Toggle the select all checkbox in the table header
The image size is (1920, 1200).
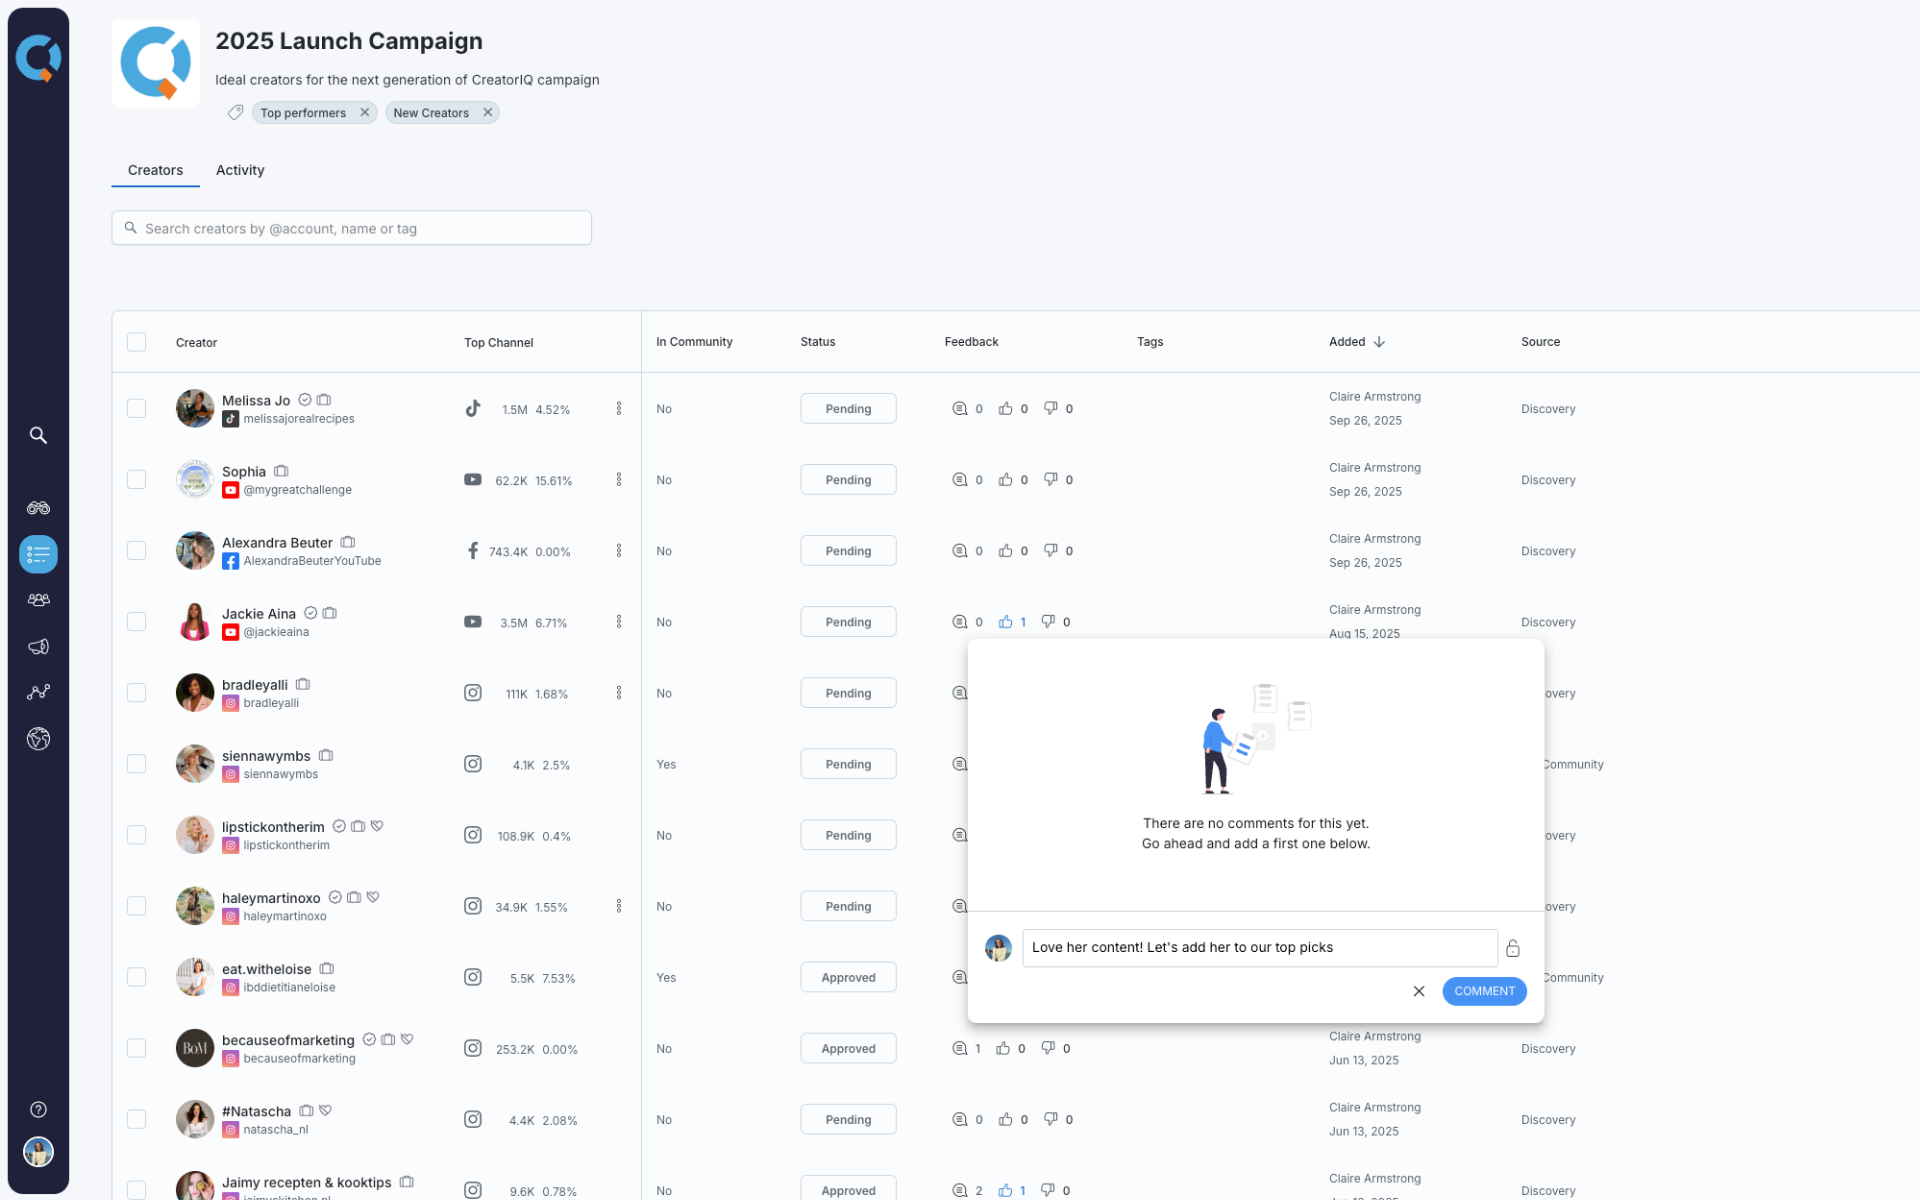[x=137, y=342]
